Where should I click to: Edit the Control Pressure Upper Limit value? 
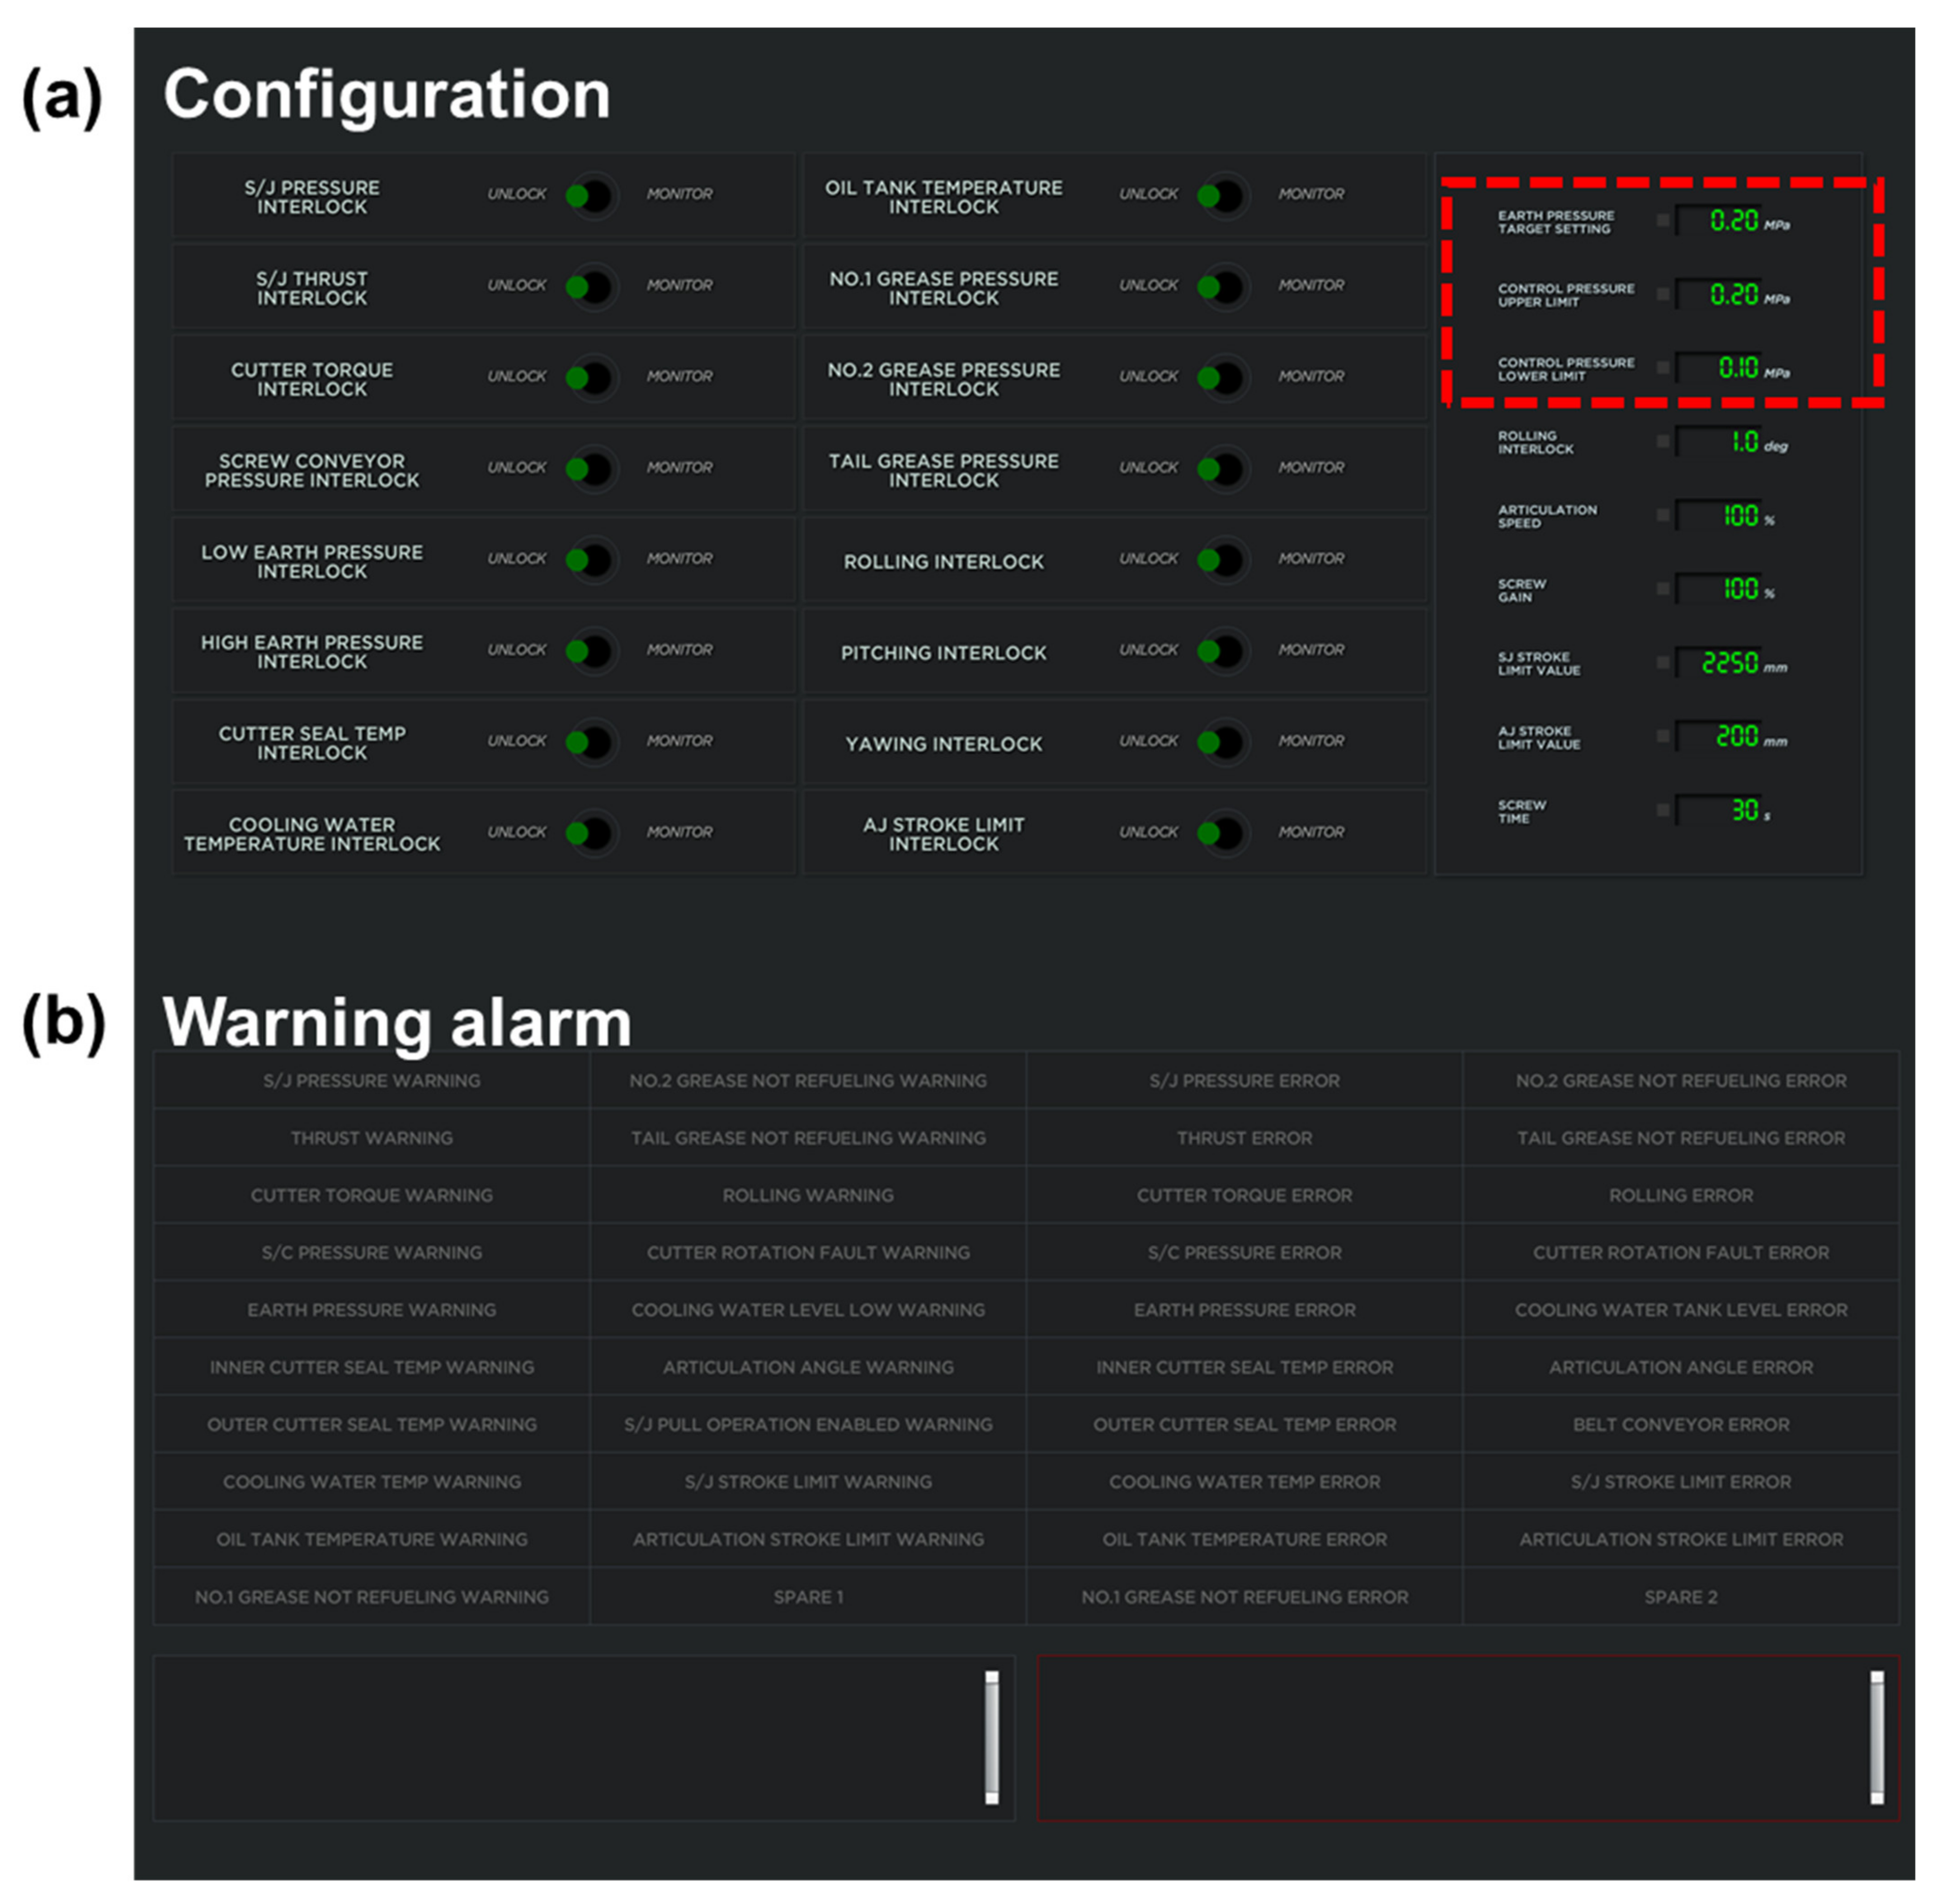point(1718,295)
